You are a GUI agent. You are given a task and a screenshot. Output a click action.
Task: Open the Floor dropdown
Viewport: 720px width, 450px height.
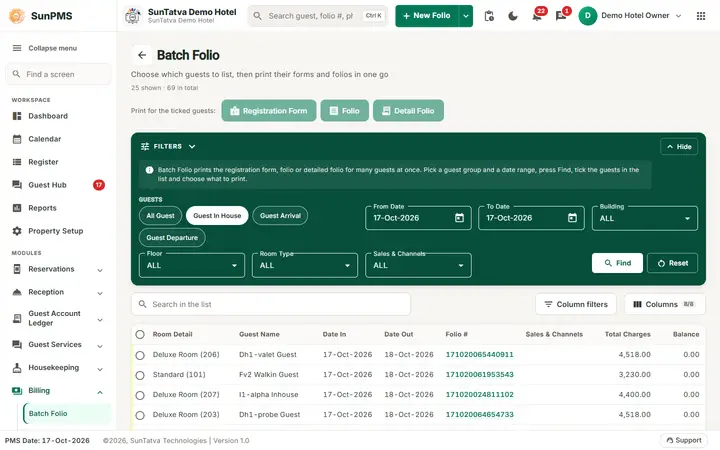coord(191,265)
